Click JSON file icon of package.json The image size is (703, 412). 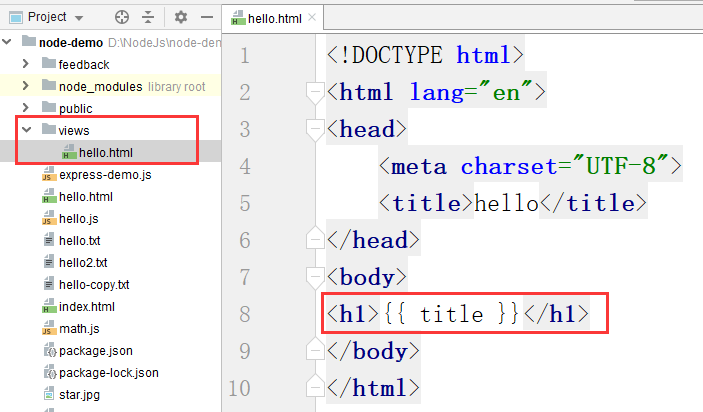click(x=50, y=350)
